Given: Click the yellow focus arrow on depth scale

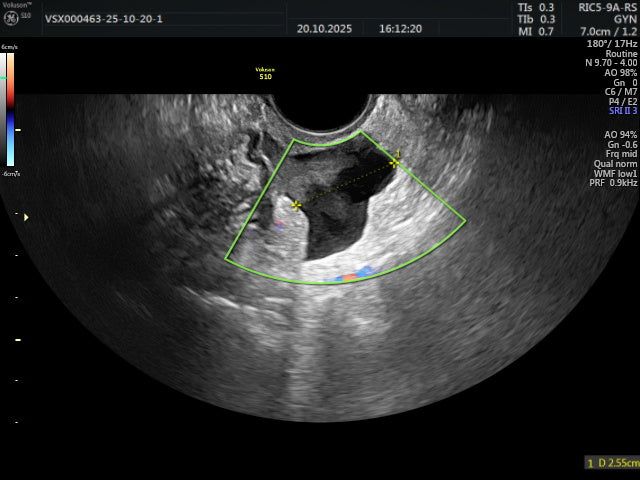Looking at the screenshot, I should click(26, 216).
